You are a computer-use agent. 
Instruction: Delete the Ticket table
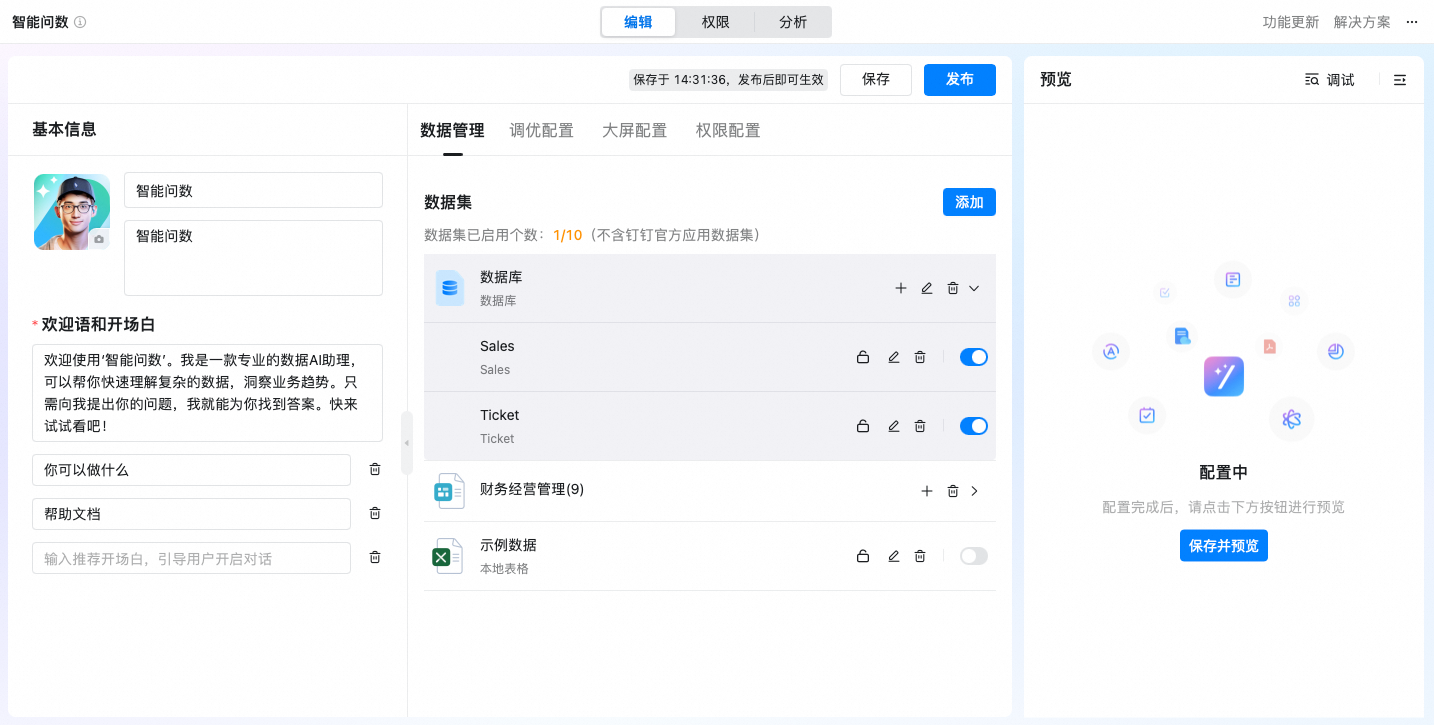coord(920,426)
